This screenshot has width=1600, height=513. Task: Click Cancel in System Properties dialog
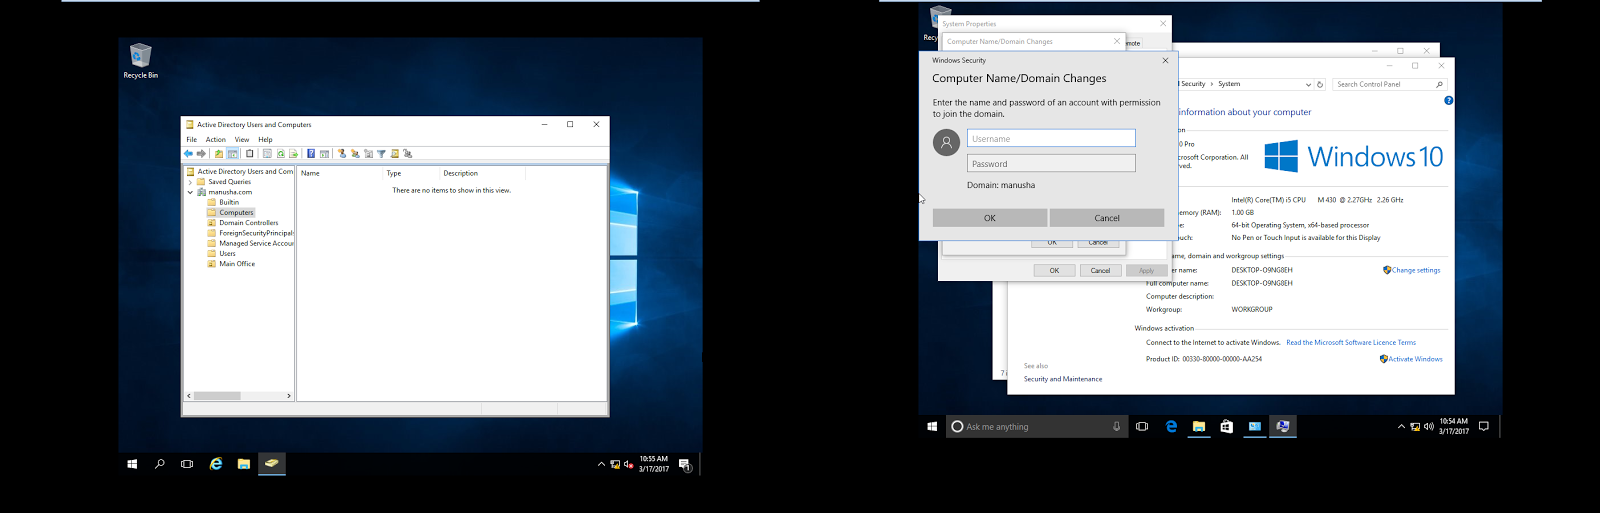click(1100, 270)
